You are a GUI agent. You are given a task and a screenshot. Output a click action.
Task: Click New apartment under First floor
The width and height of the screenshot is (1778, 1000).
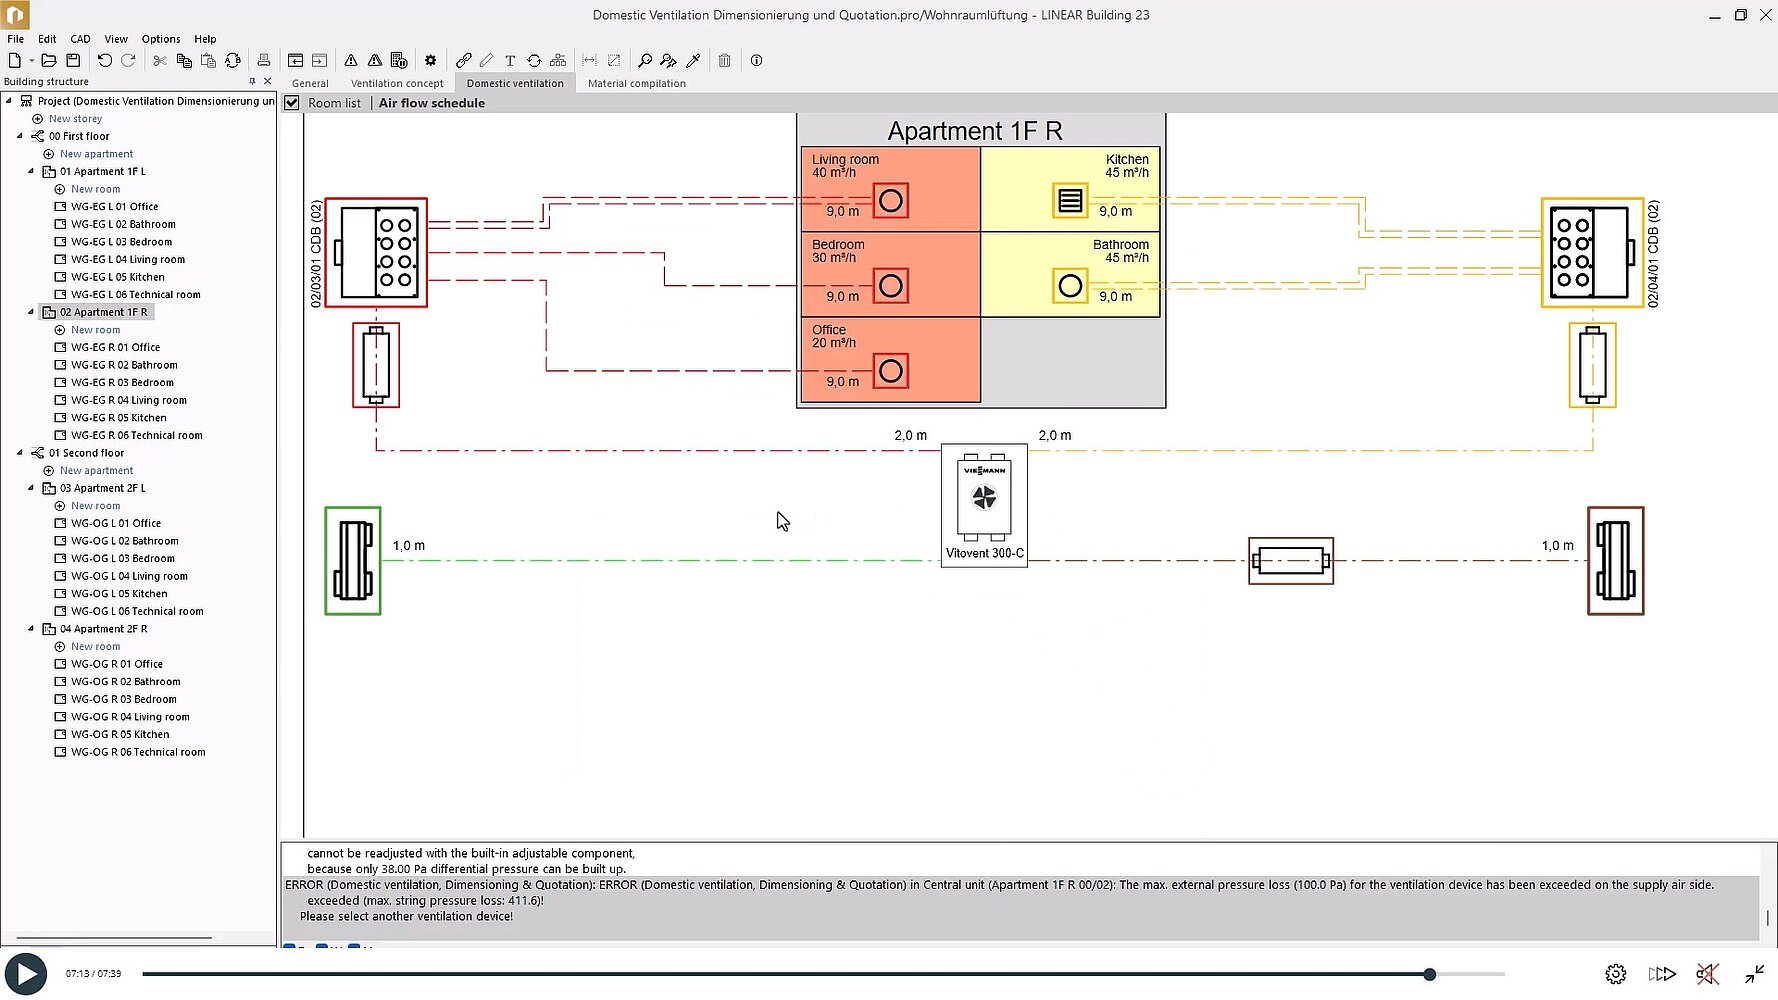coord(96,154)
